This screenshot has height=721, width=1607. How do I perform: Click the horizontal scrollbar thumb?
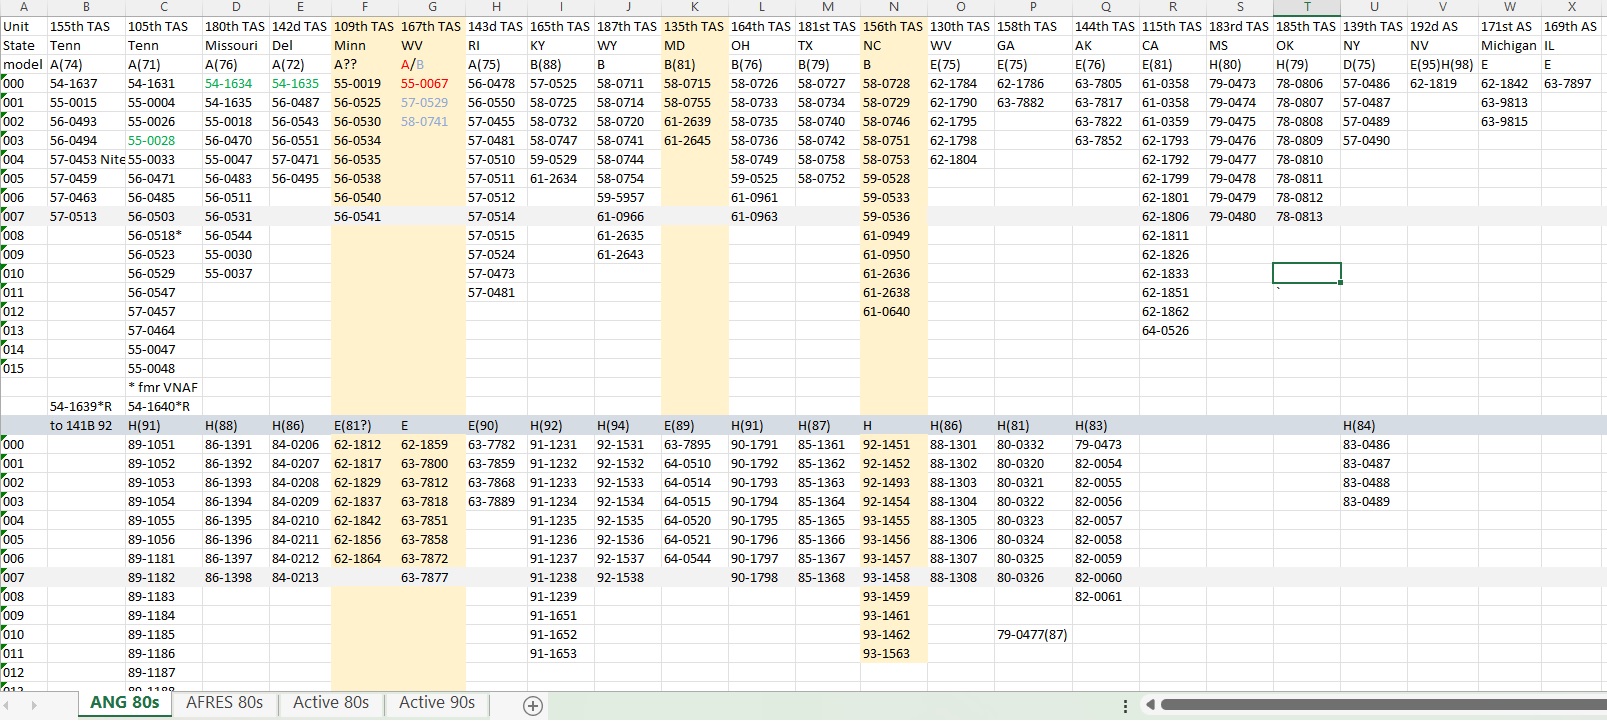(x=1384, y=705)
